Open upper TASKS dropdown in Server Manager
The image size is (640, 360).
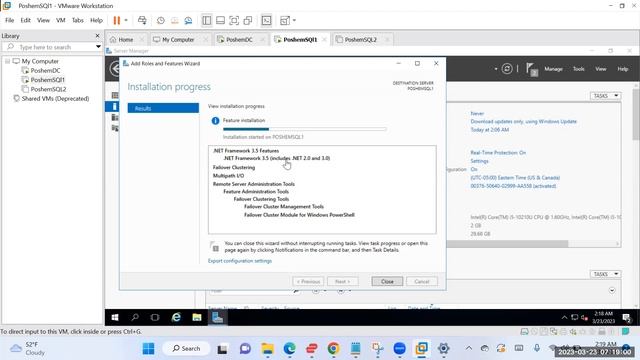click(x=605, y=96)
